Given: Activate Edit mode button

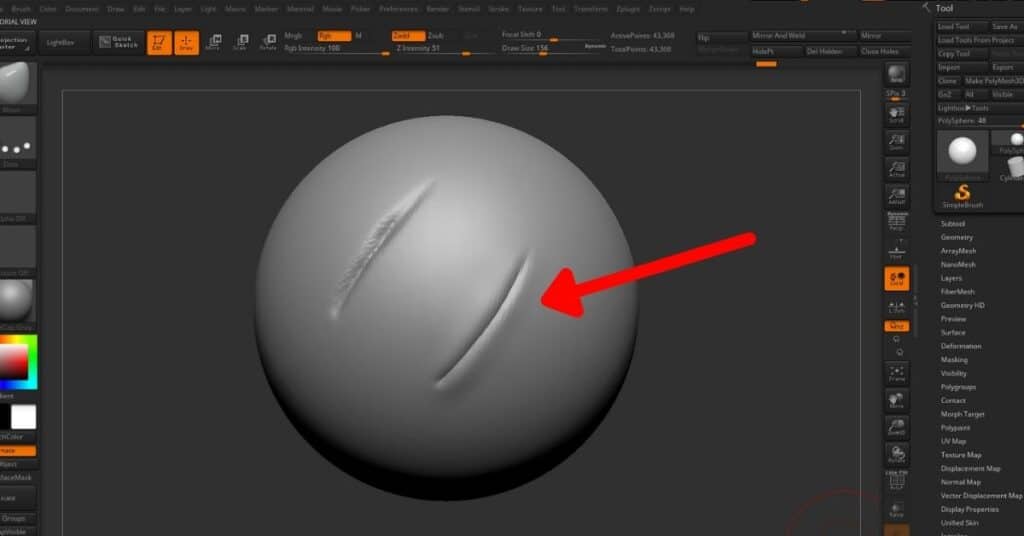Looking at the screenshot, I should [159, 42].
